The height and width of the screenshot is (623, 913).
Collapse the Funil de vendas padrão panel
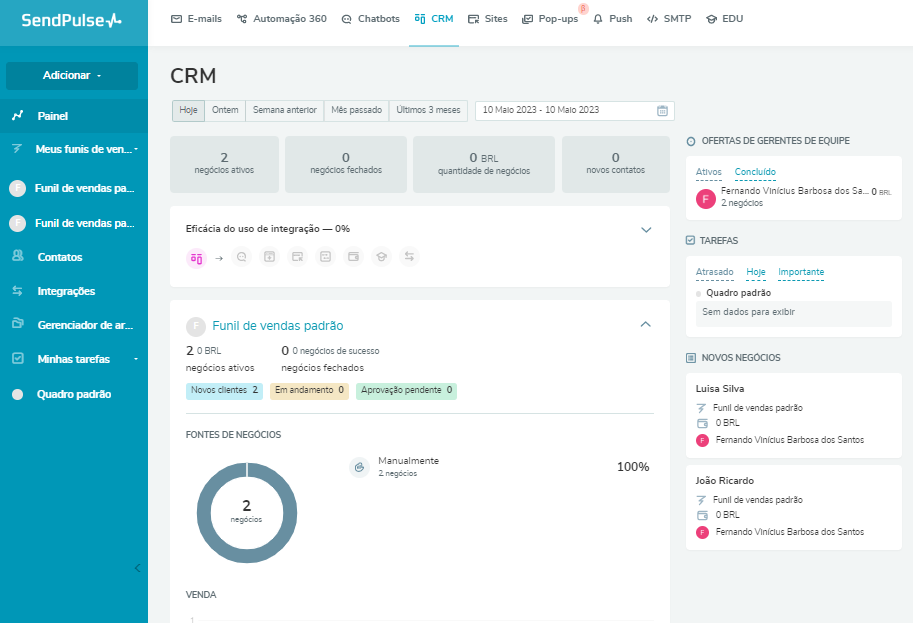[646, 324]
